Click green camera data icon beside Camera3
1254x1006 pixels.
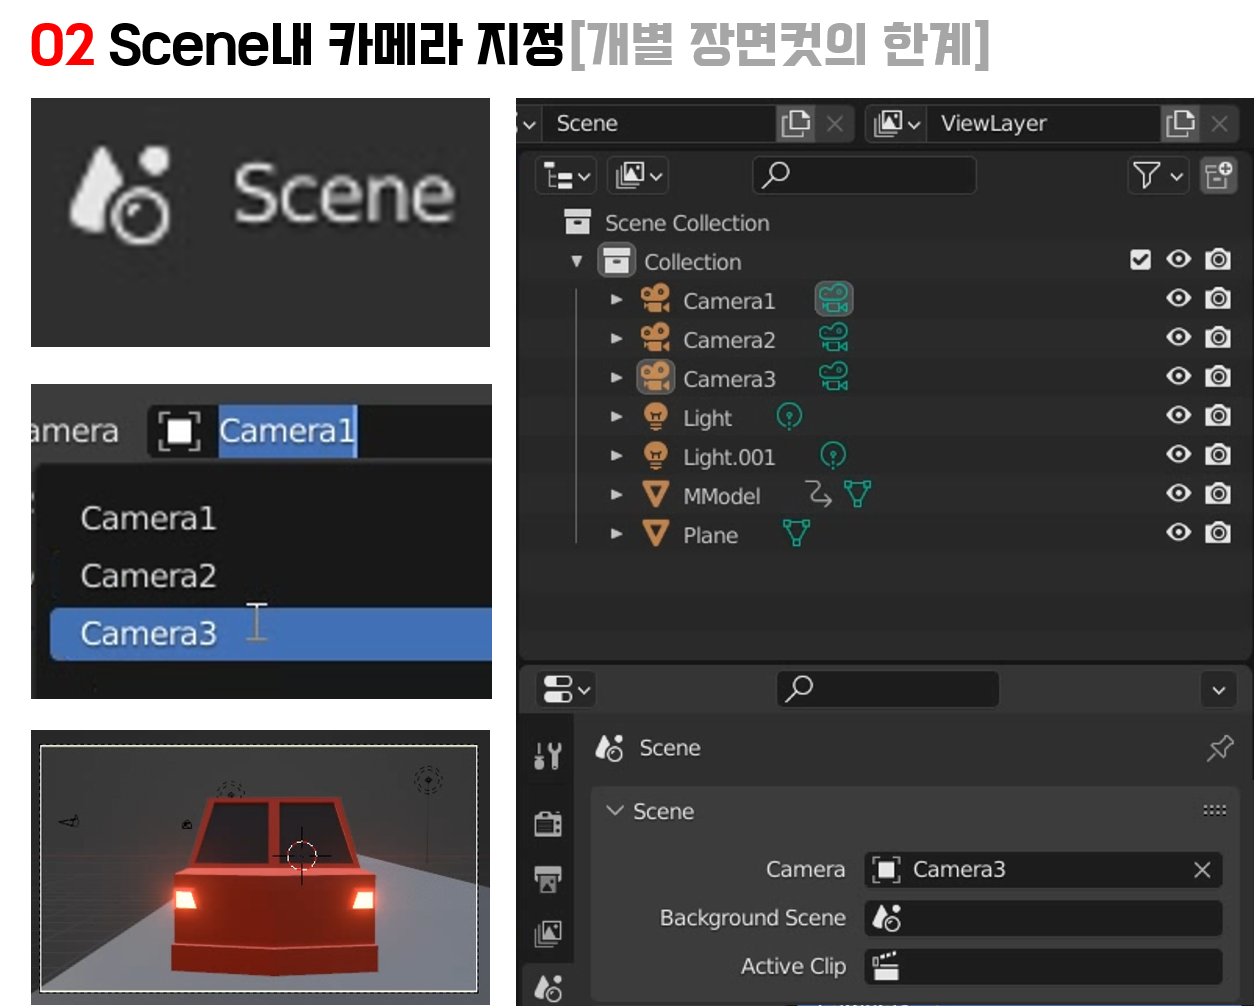[833, 376]
